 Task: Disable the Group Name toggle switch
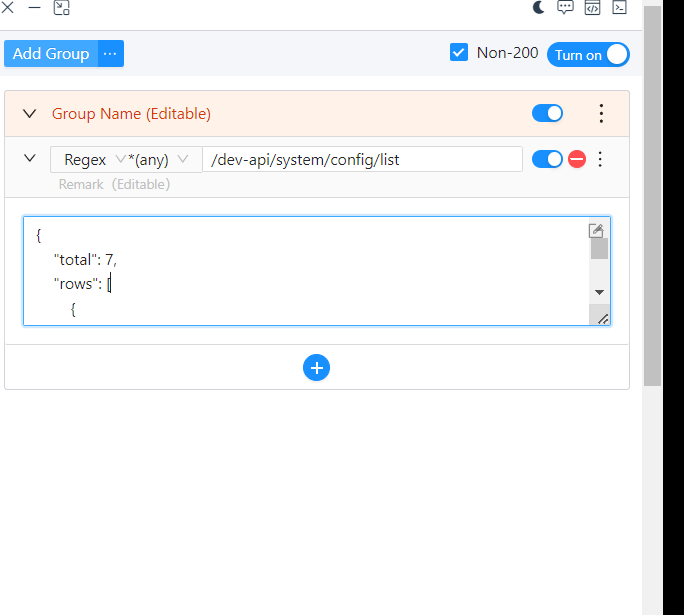547,113
